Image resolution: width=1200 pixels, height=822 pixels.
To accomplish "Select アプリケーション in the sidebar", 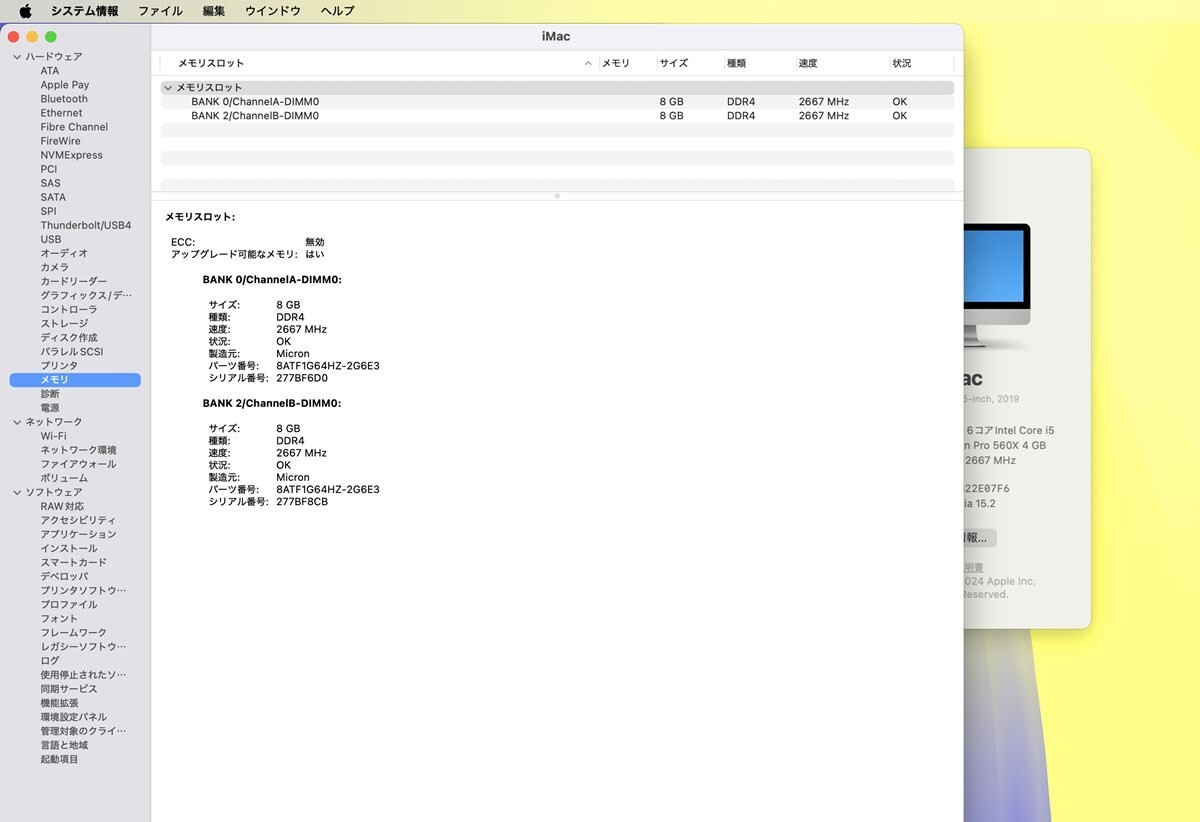I will pyautogui.click(x=78, y=534).
